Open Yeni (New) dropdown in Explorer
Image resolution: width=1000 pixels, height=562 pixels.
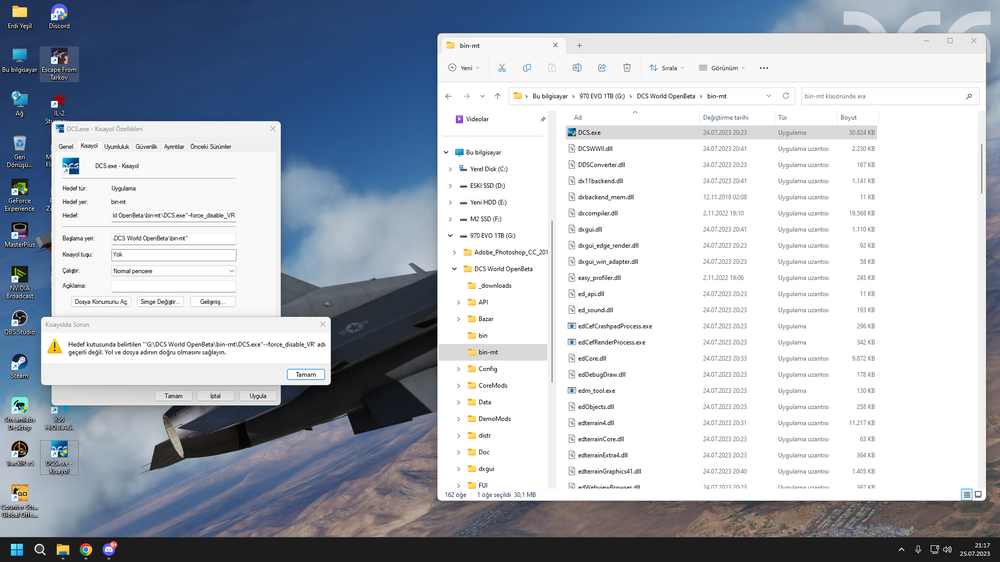coord(464,68)
